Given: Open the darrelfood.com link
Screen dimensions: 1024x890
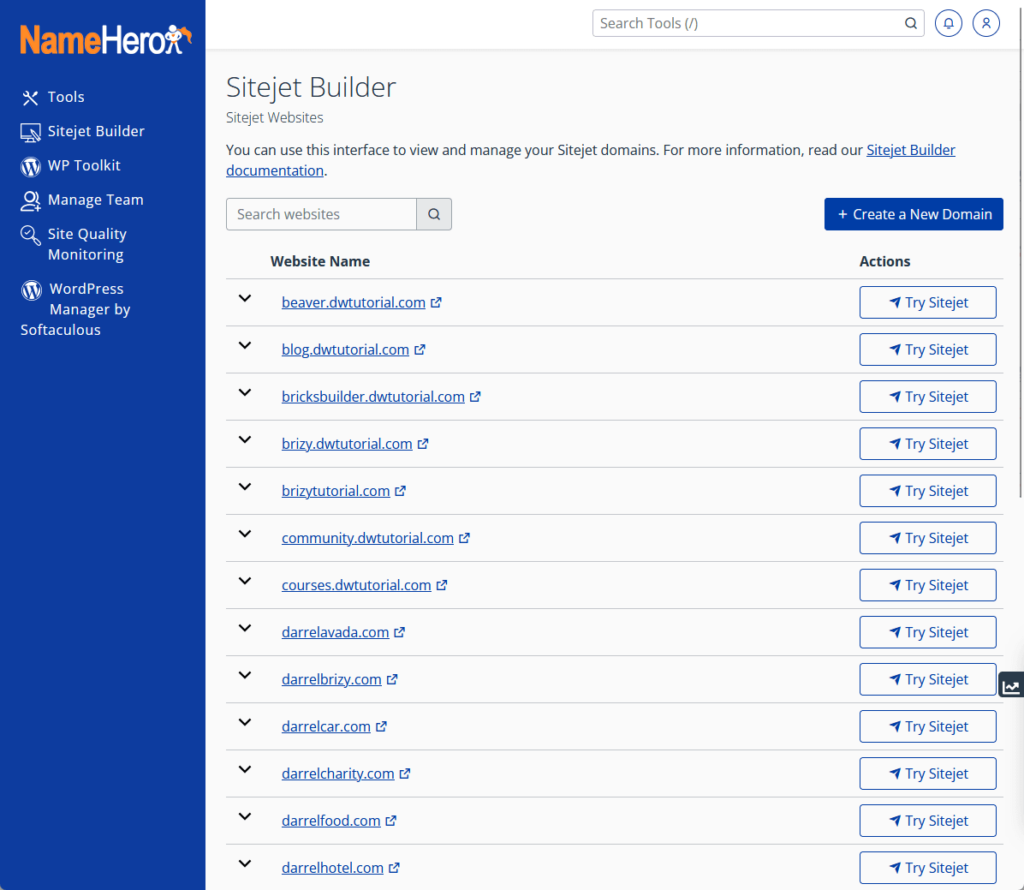Looking at the screenshot, I should [x=331, y=821].
